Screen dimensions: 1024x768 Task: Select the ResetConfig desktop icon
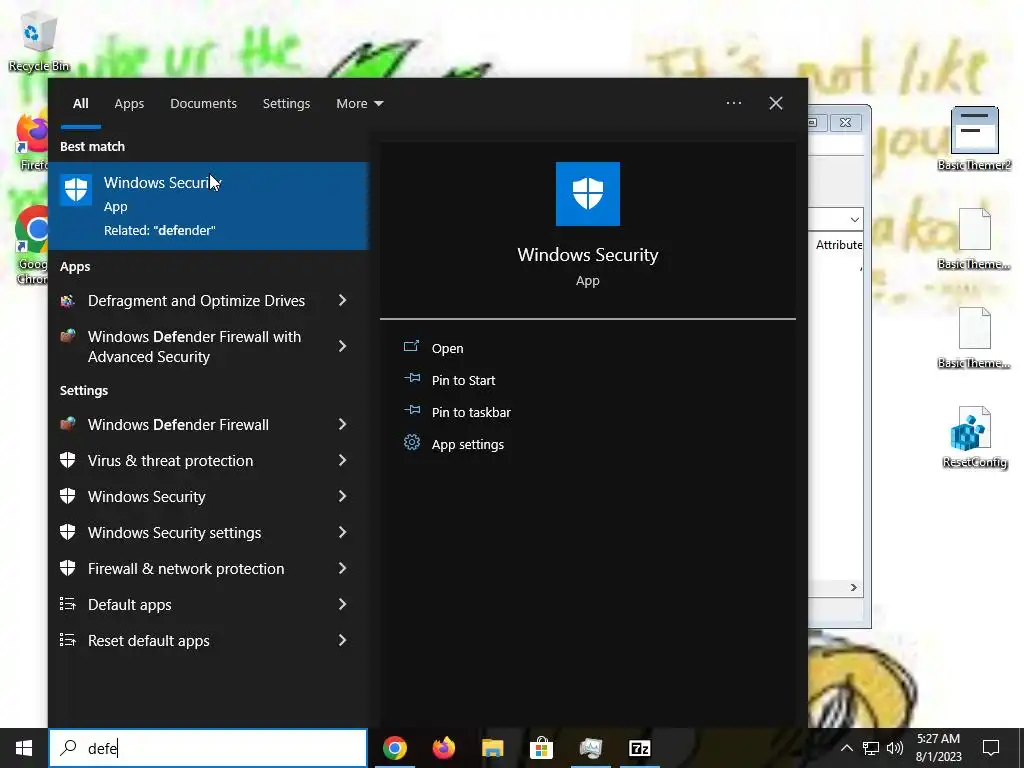974,437
